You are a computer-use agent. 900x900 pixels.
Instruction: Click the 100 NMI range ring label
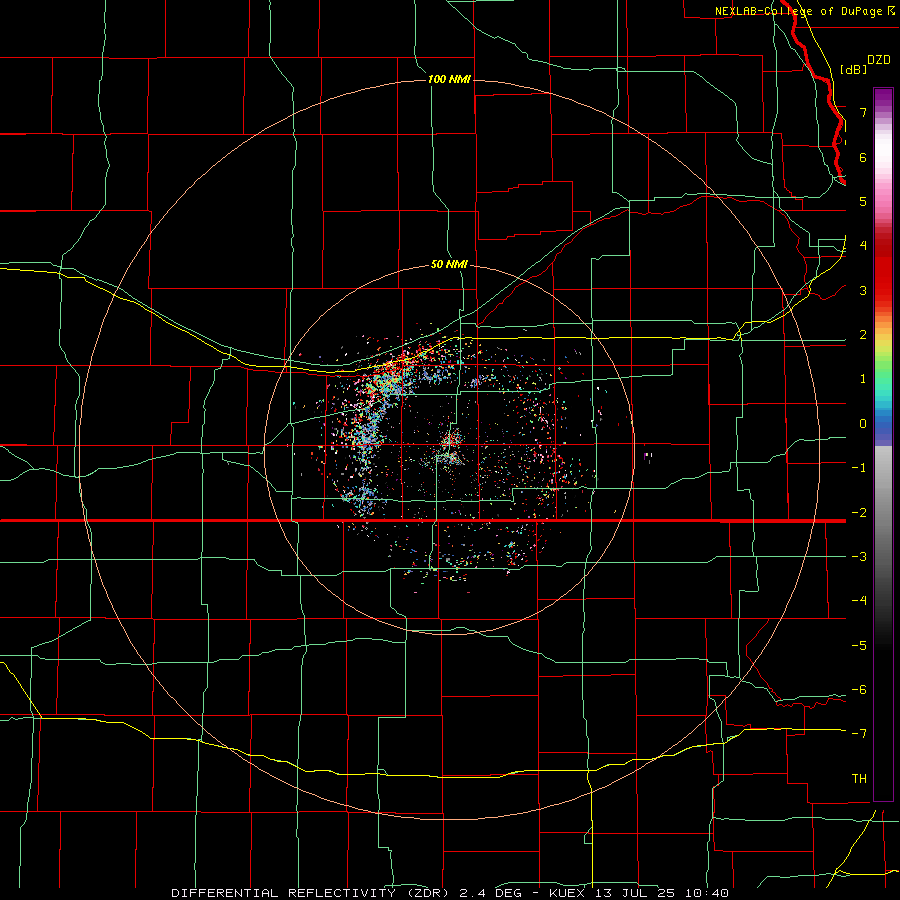click(449, 79)
